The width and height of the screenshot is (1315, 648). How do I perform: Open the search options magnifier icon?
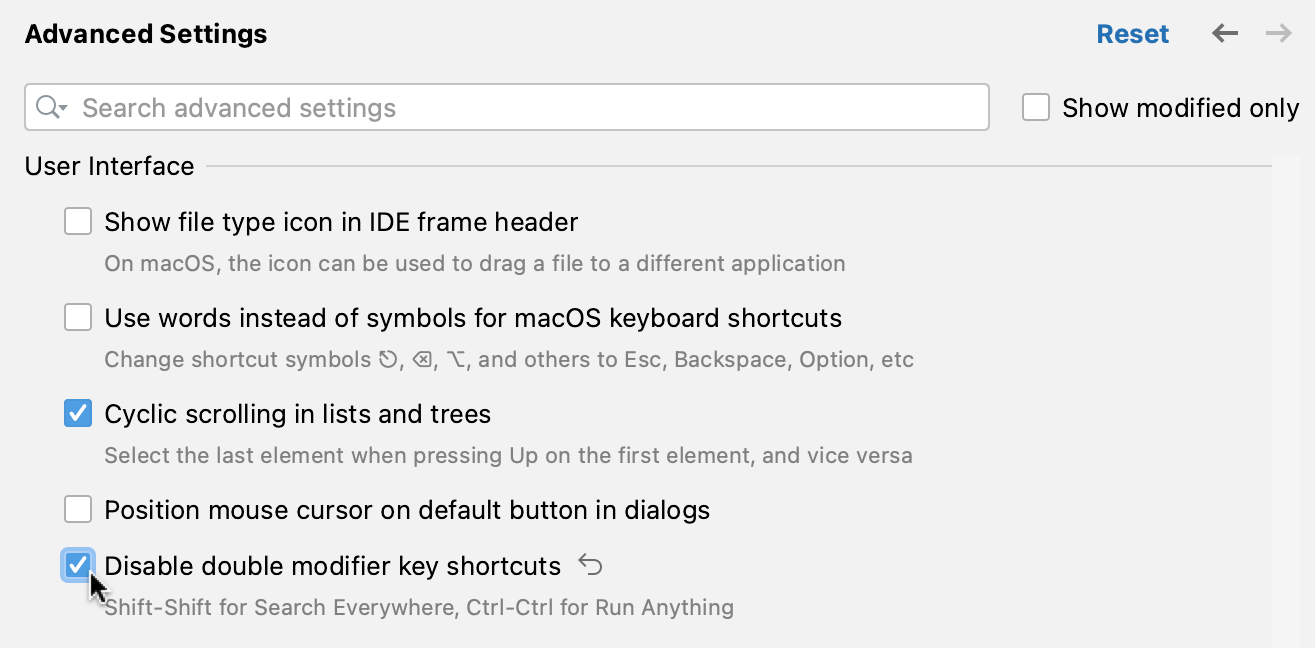click(46, 107)
